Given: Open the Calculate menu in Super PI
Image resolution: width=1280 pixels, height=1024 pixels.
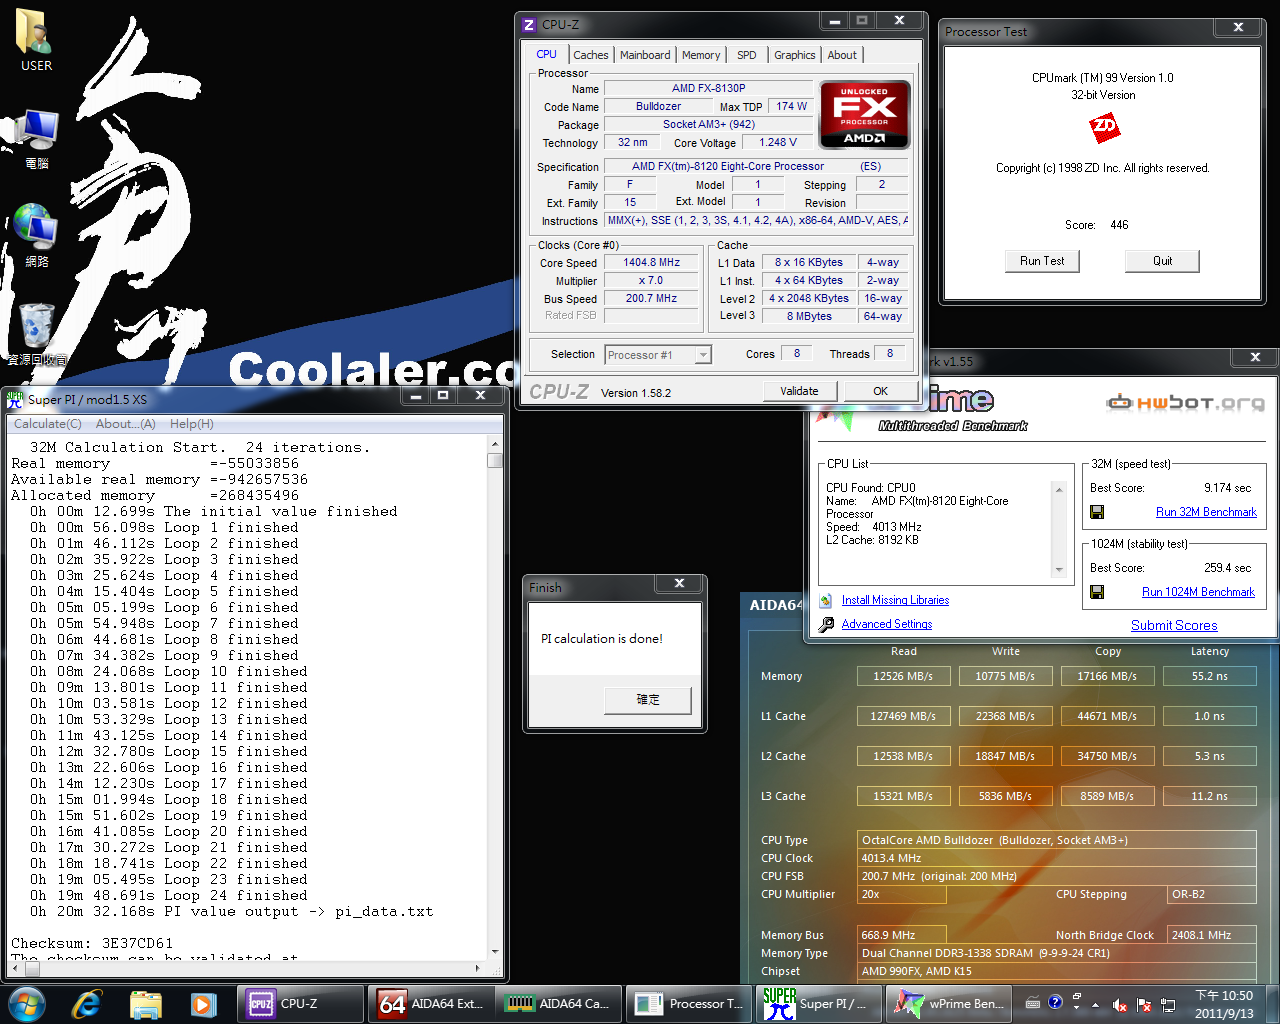Looking at the screenshot, I should 48,424.
